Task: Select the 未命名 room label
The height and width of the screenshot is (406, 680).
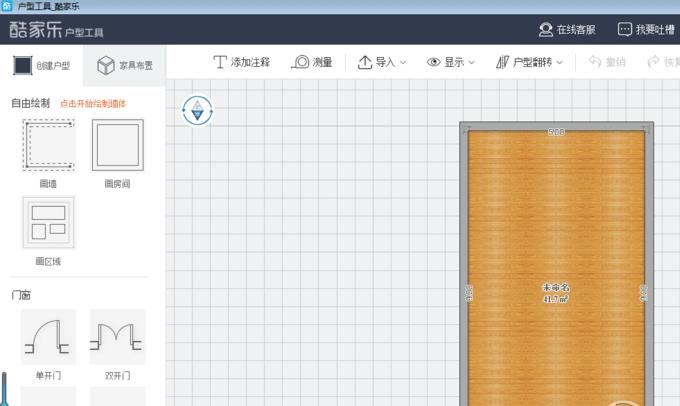Action: click(x=556, y=287)
